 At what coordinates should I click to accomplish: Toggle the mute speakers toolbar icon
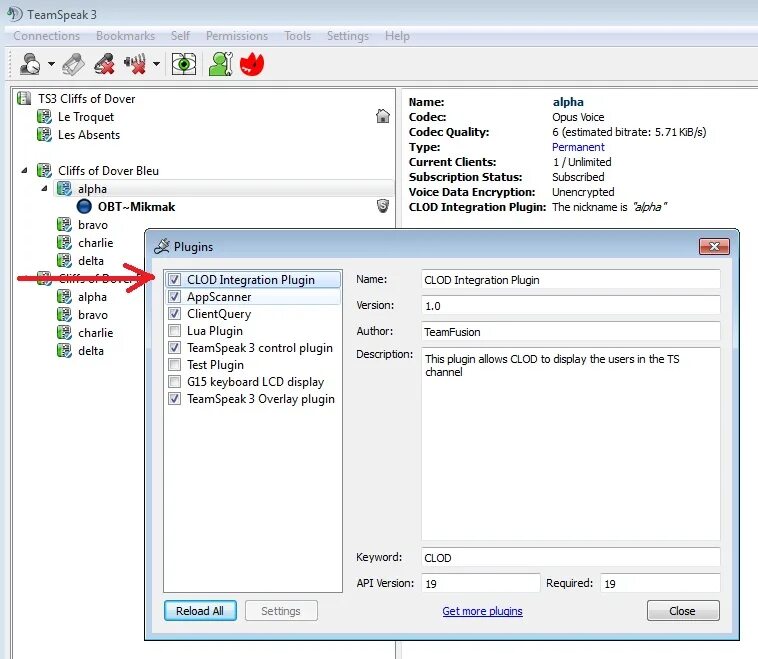coord(135,64)
